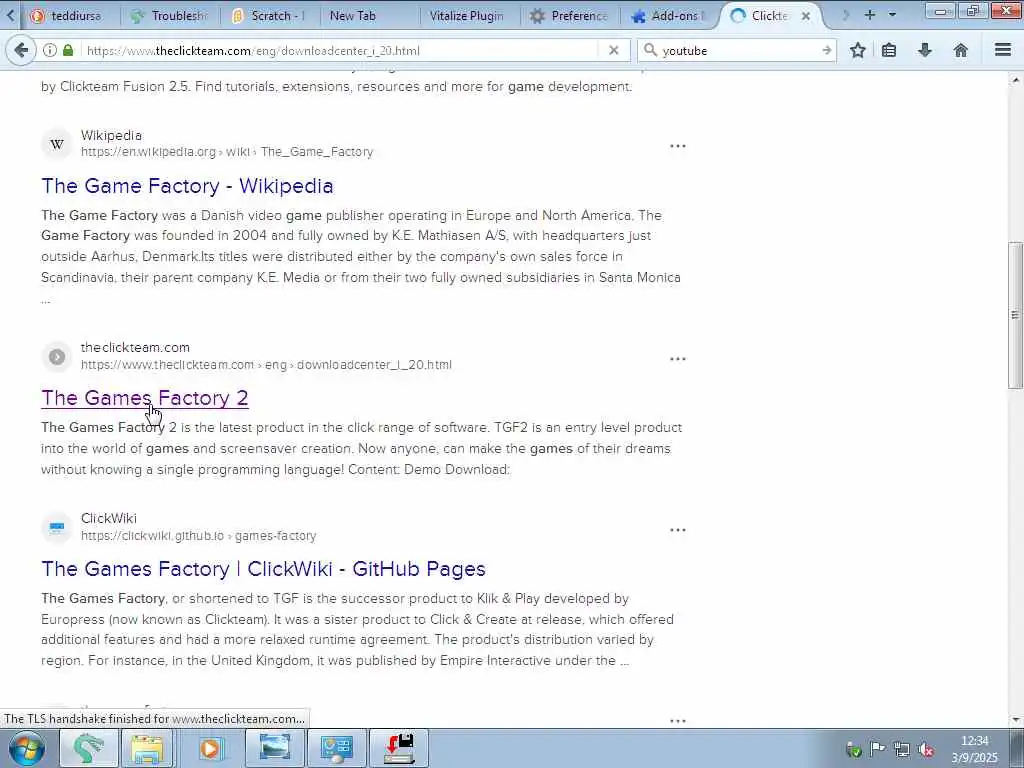Open the Windows Start button

[26, 748]
